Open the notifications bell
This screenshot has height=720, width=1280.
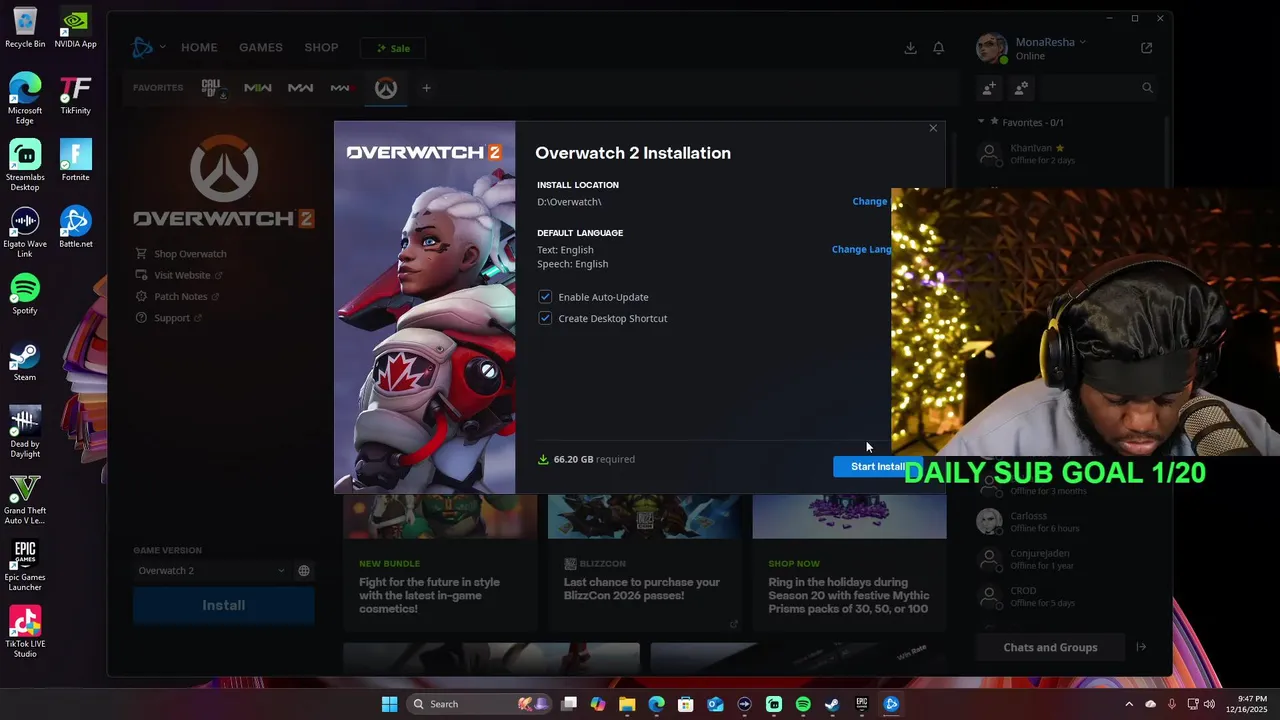[x=939, y=48]
